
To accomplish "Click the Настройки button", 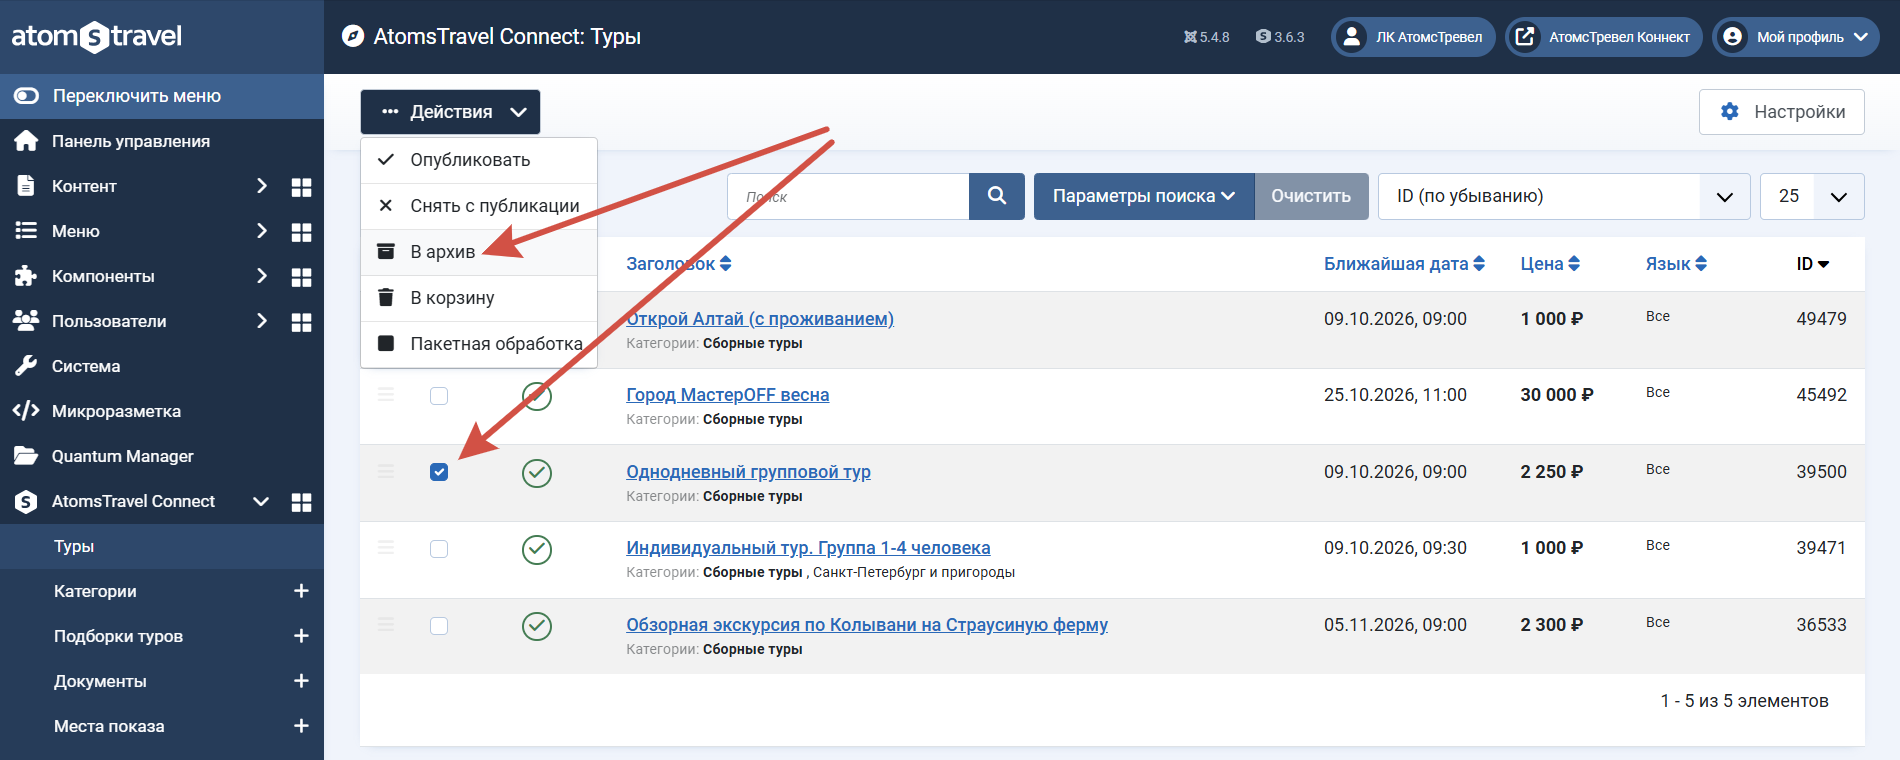I will click(1782, 112).
